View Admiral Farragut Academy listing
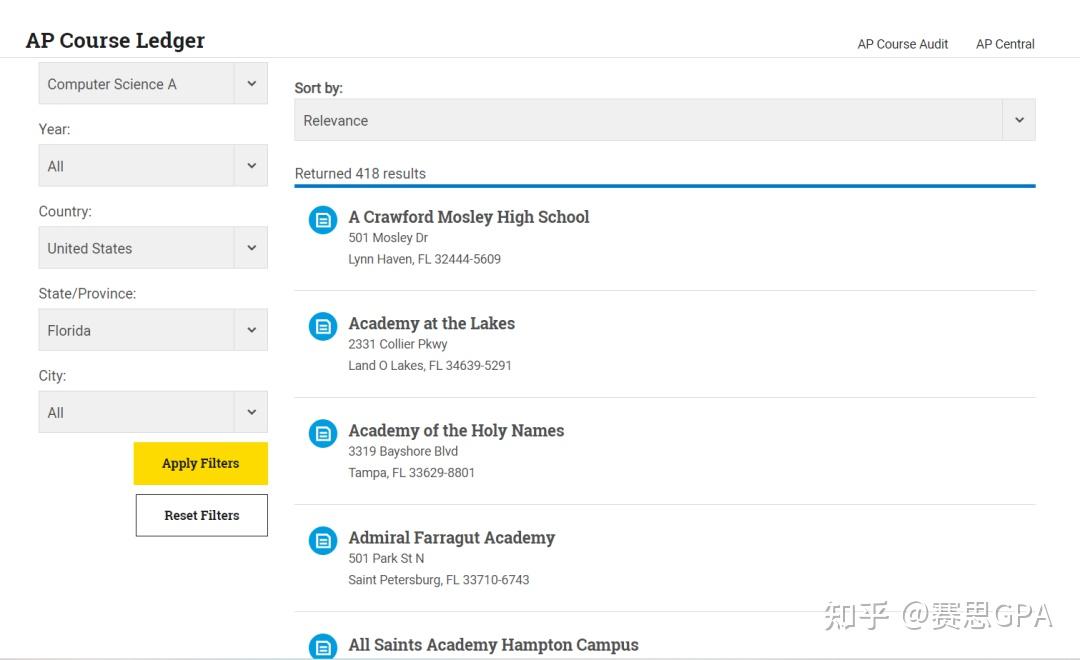 coord(451,538)
